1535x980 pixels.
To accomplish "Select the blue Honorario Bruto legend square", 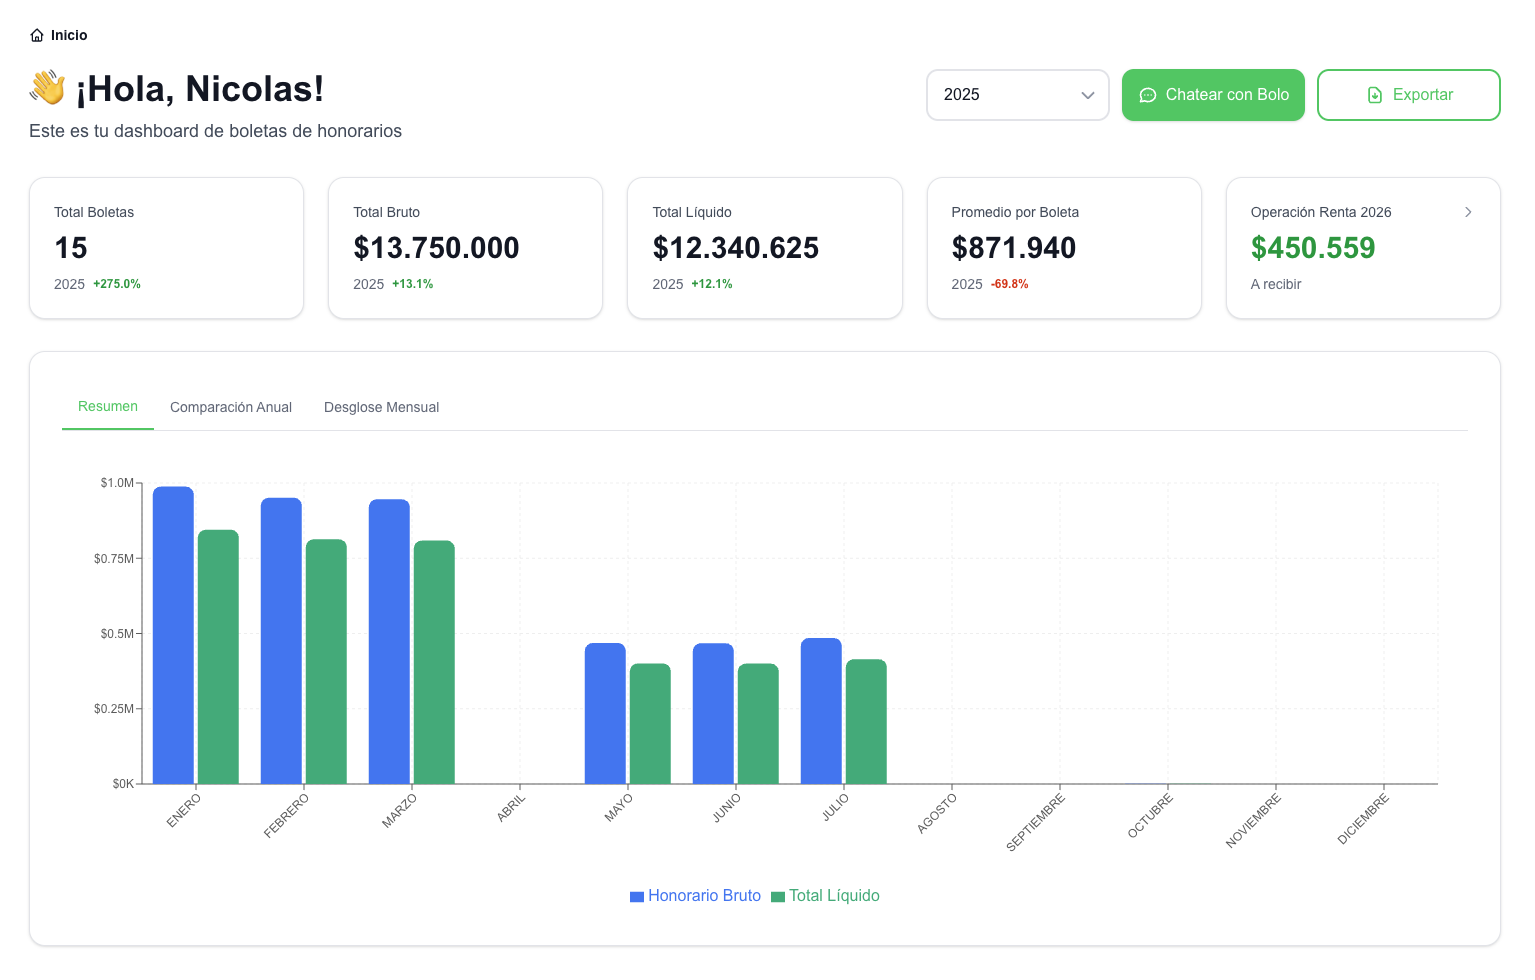I will (x=637, y=896).
